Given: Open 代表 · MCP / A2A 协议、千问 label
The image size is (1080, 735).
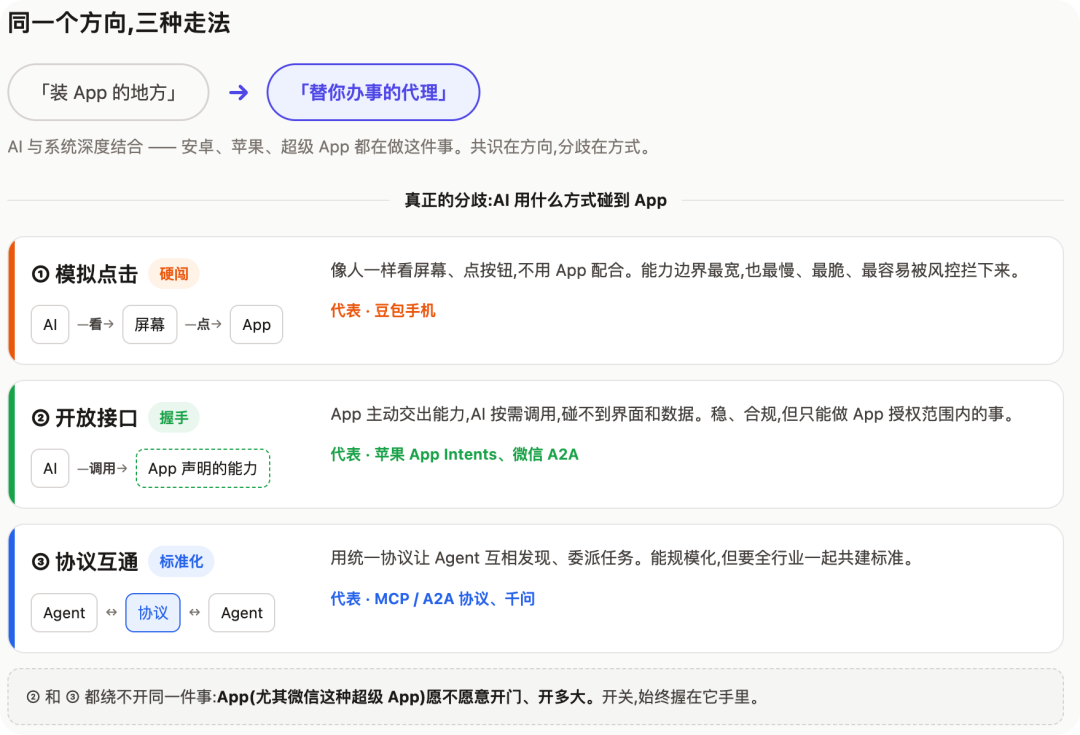Looking at the screenshot, I should click(x=433, y=599).
